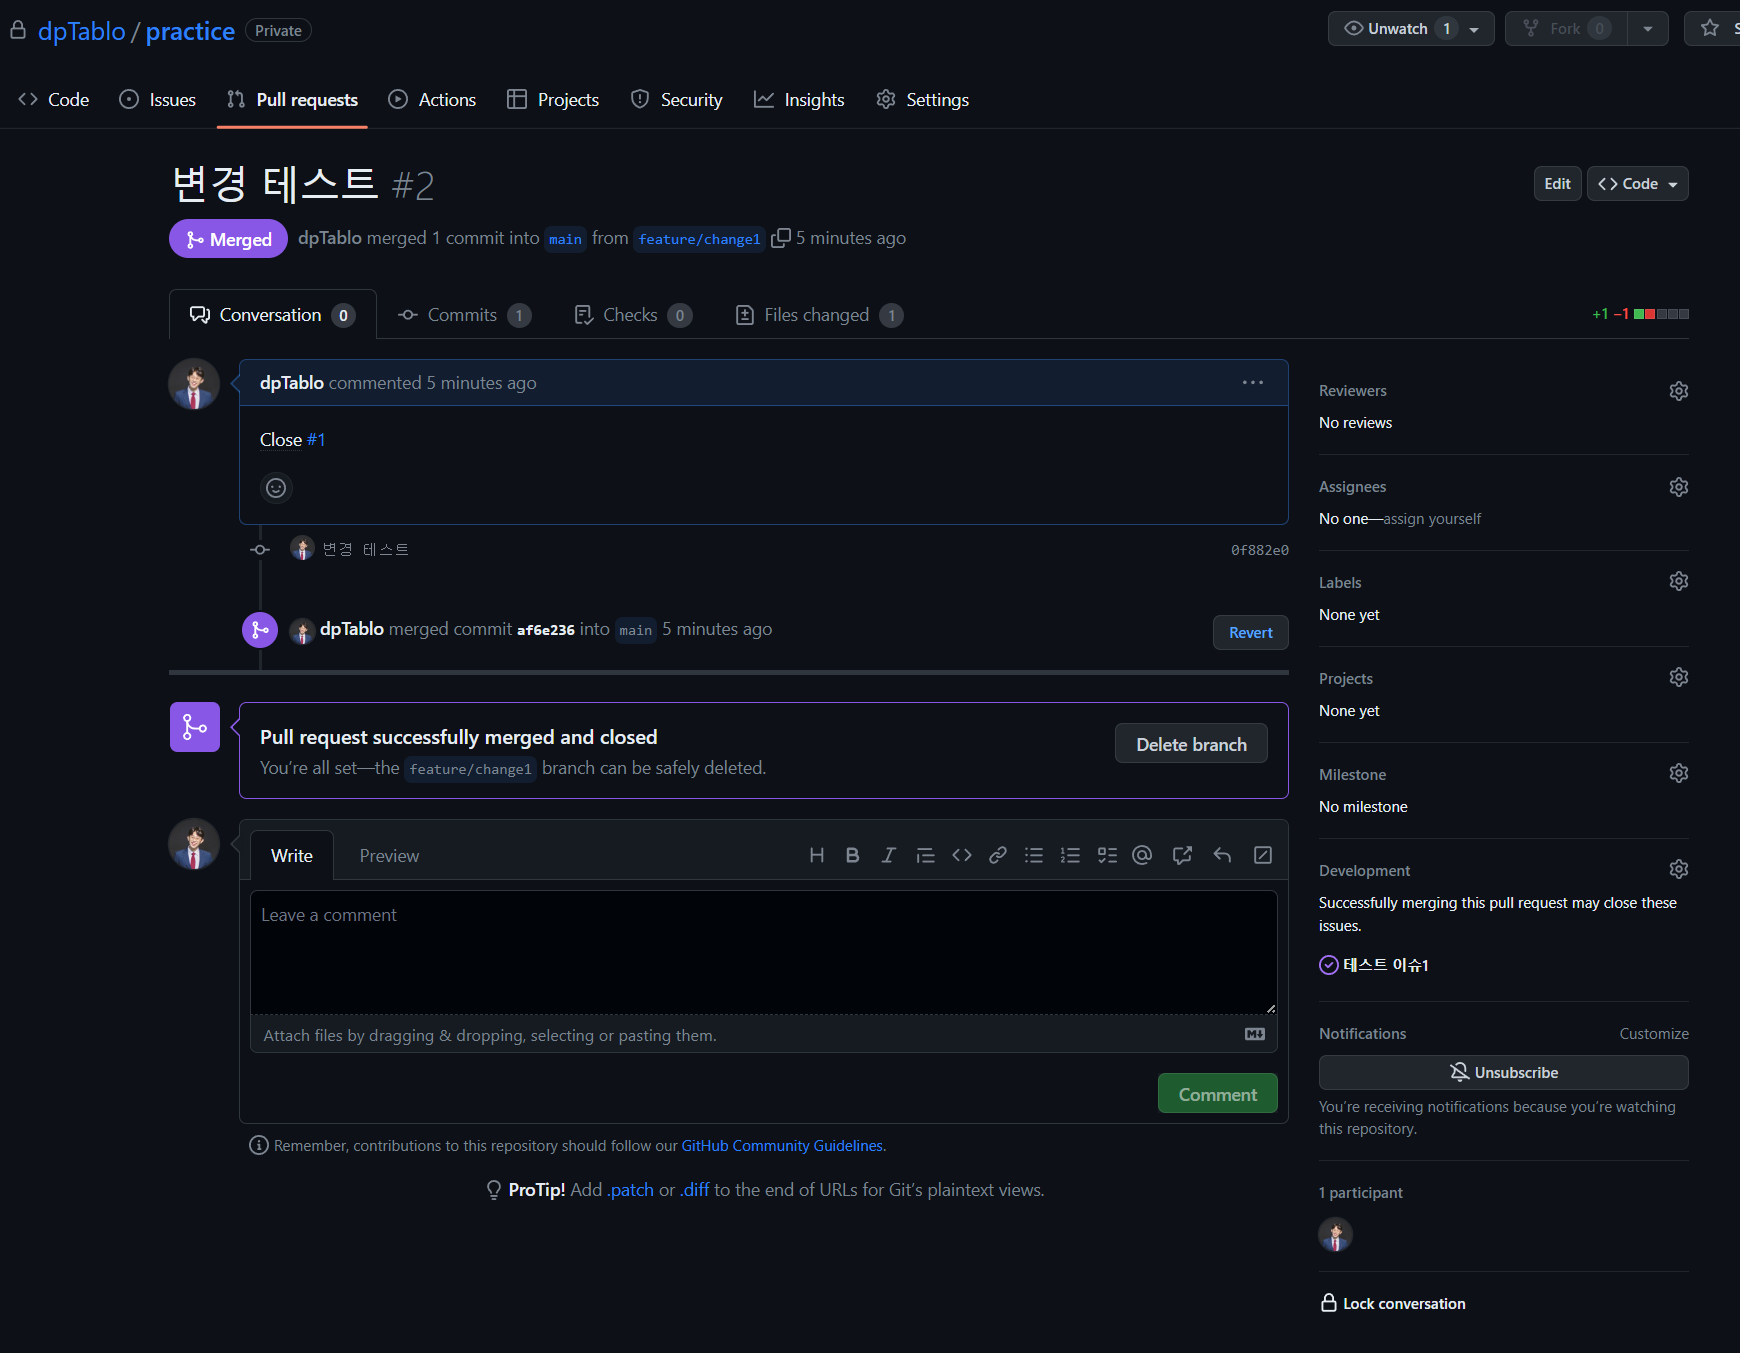
Task: Revert the merged pull request
Action: coord(1250,633)
